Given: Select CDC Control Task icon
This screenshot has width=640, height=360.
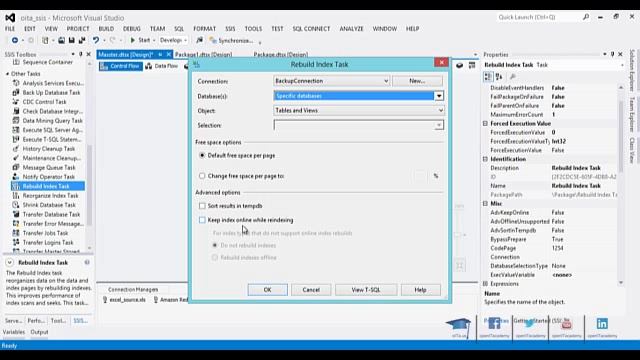Looking at the screenshot, I should 16,102.
